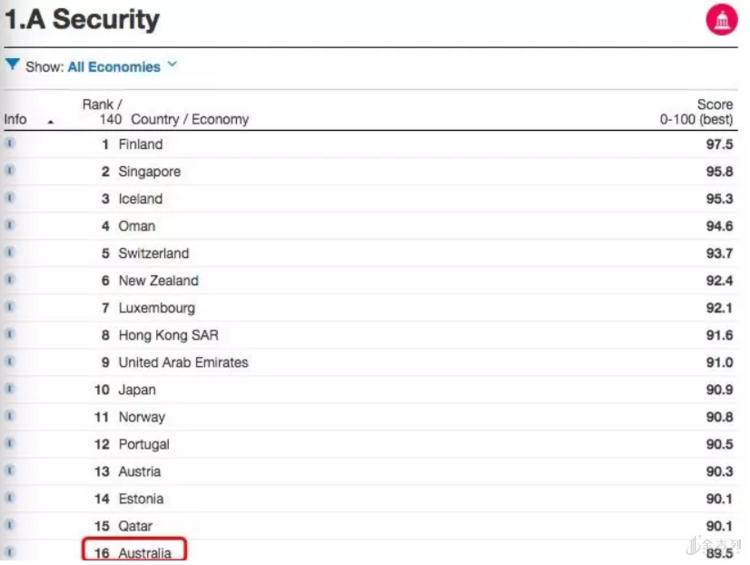Select the Luxembourg row
This screenshot has height=565, width=750.
157,308
